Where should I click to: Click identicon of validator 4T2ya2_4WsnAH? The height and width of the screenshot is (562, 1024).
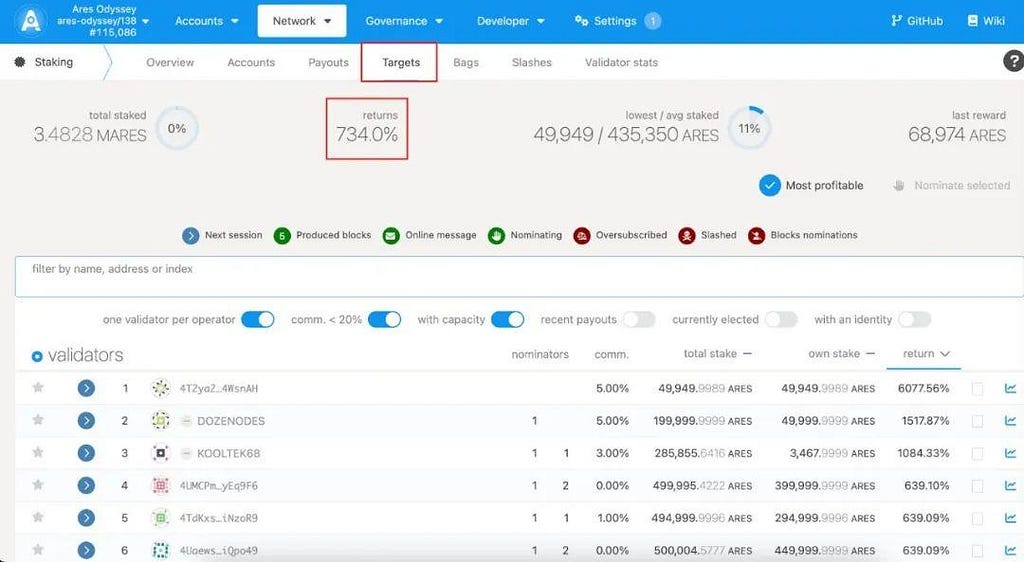point(160,388)
